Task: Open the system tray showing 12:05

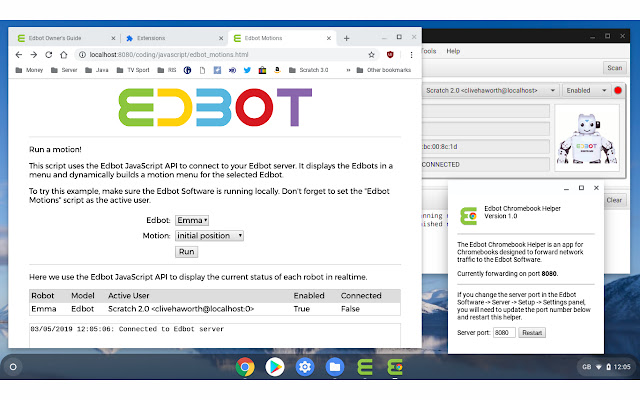Action: 606,367
